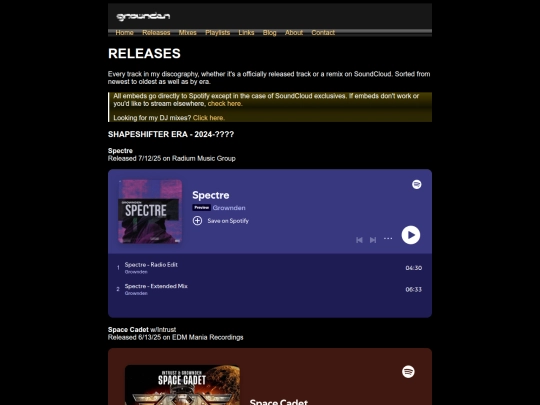This screenshot has width=540, height=405.
Task: Follow the 'check here' streaming link
Action: tap(225, 104)
